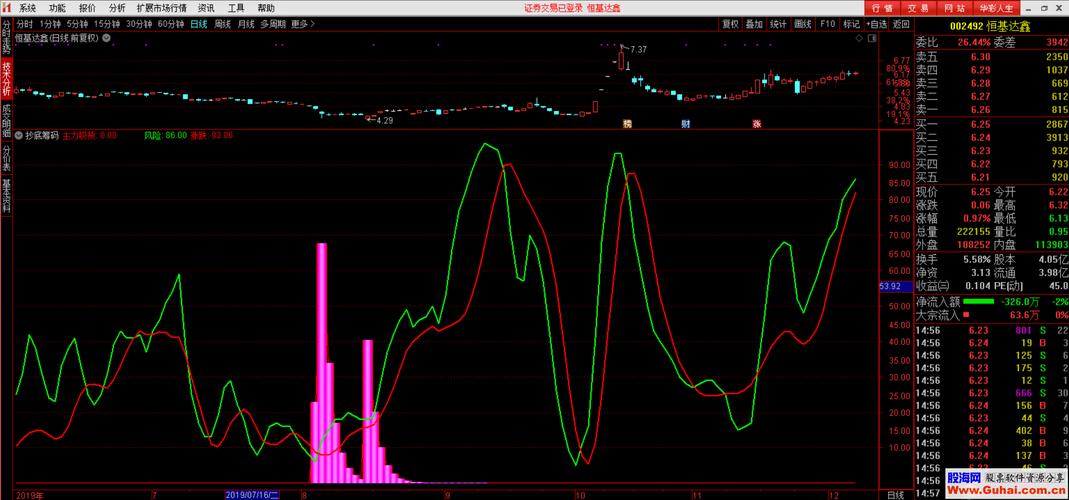Click the 现价 value 6.25
Viewport: 1069px width, 500px height.
click(980, 192)
